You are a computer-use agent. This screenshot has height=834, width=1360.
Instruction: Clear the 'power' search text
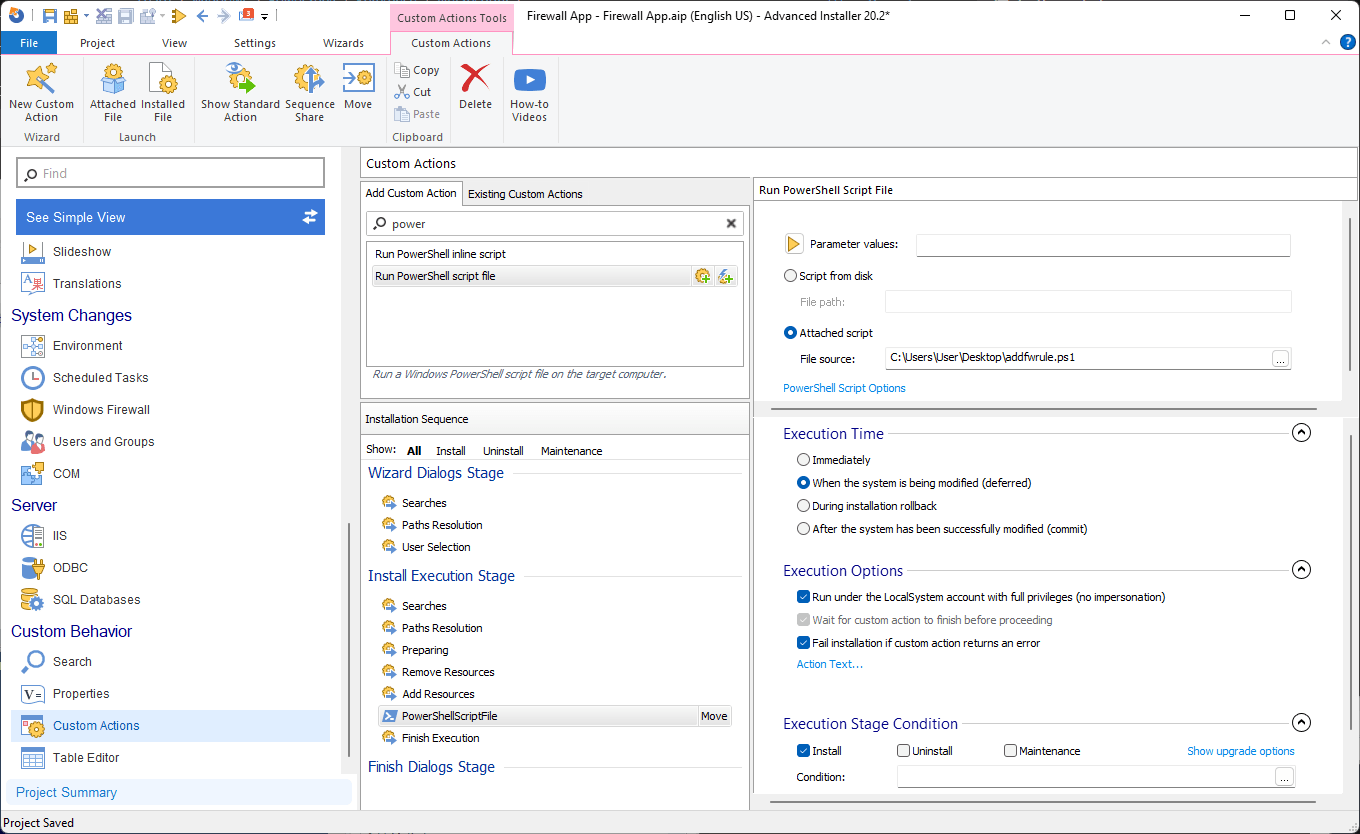(x=731, y=224)
